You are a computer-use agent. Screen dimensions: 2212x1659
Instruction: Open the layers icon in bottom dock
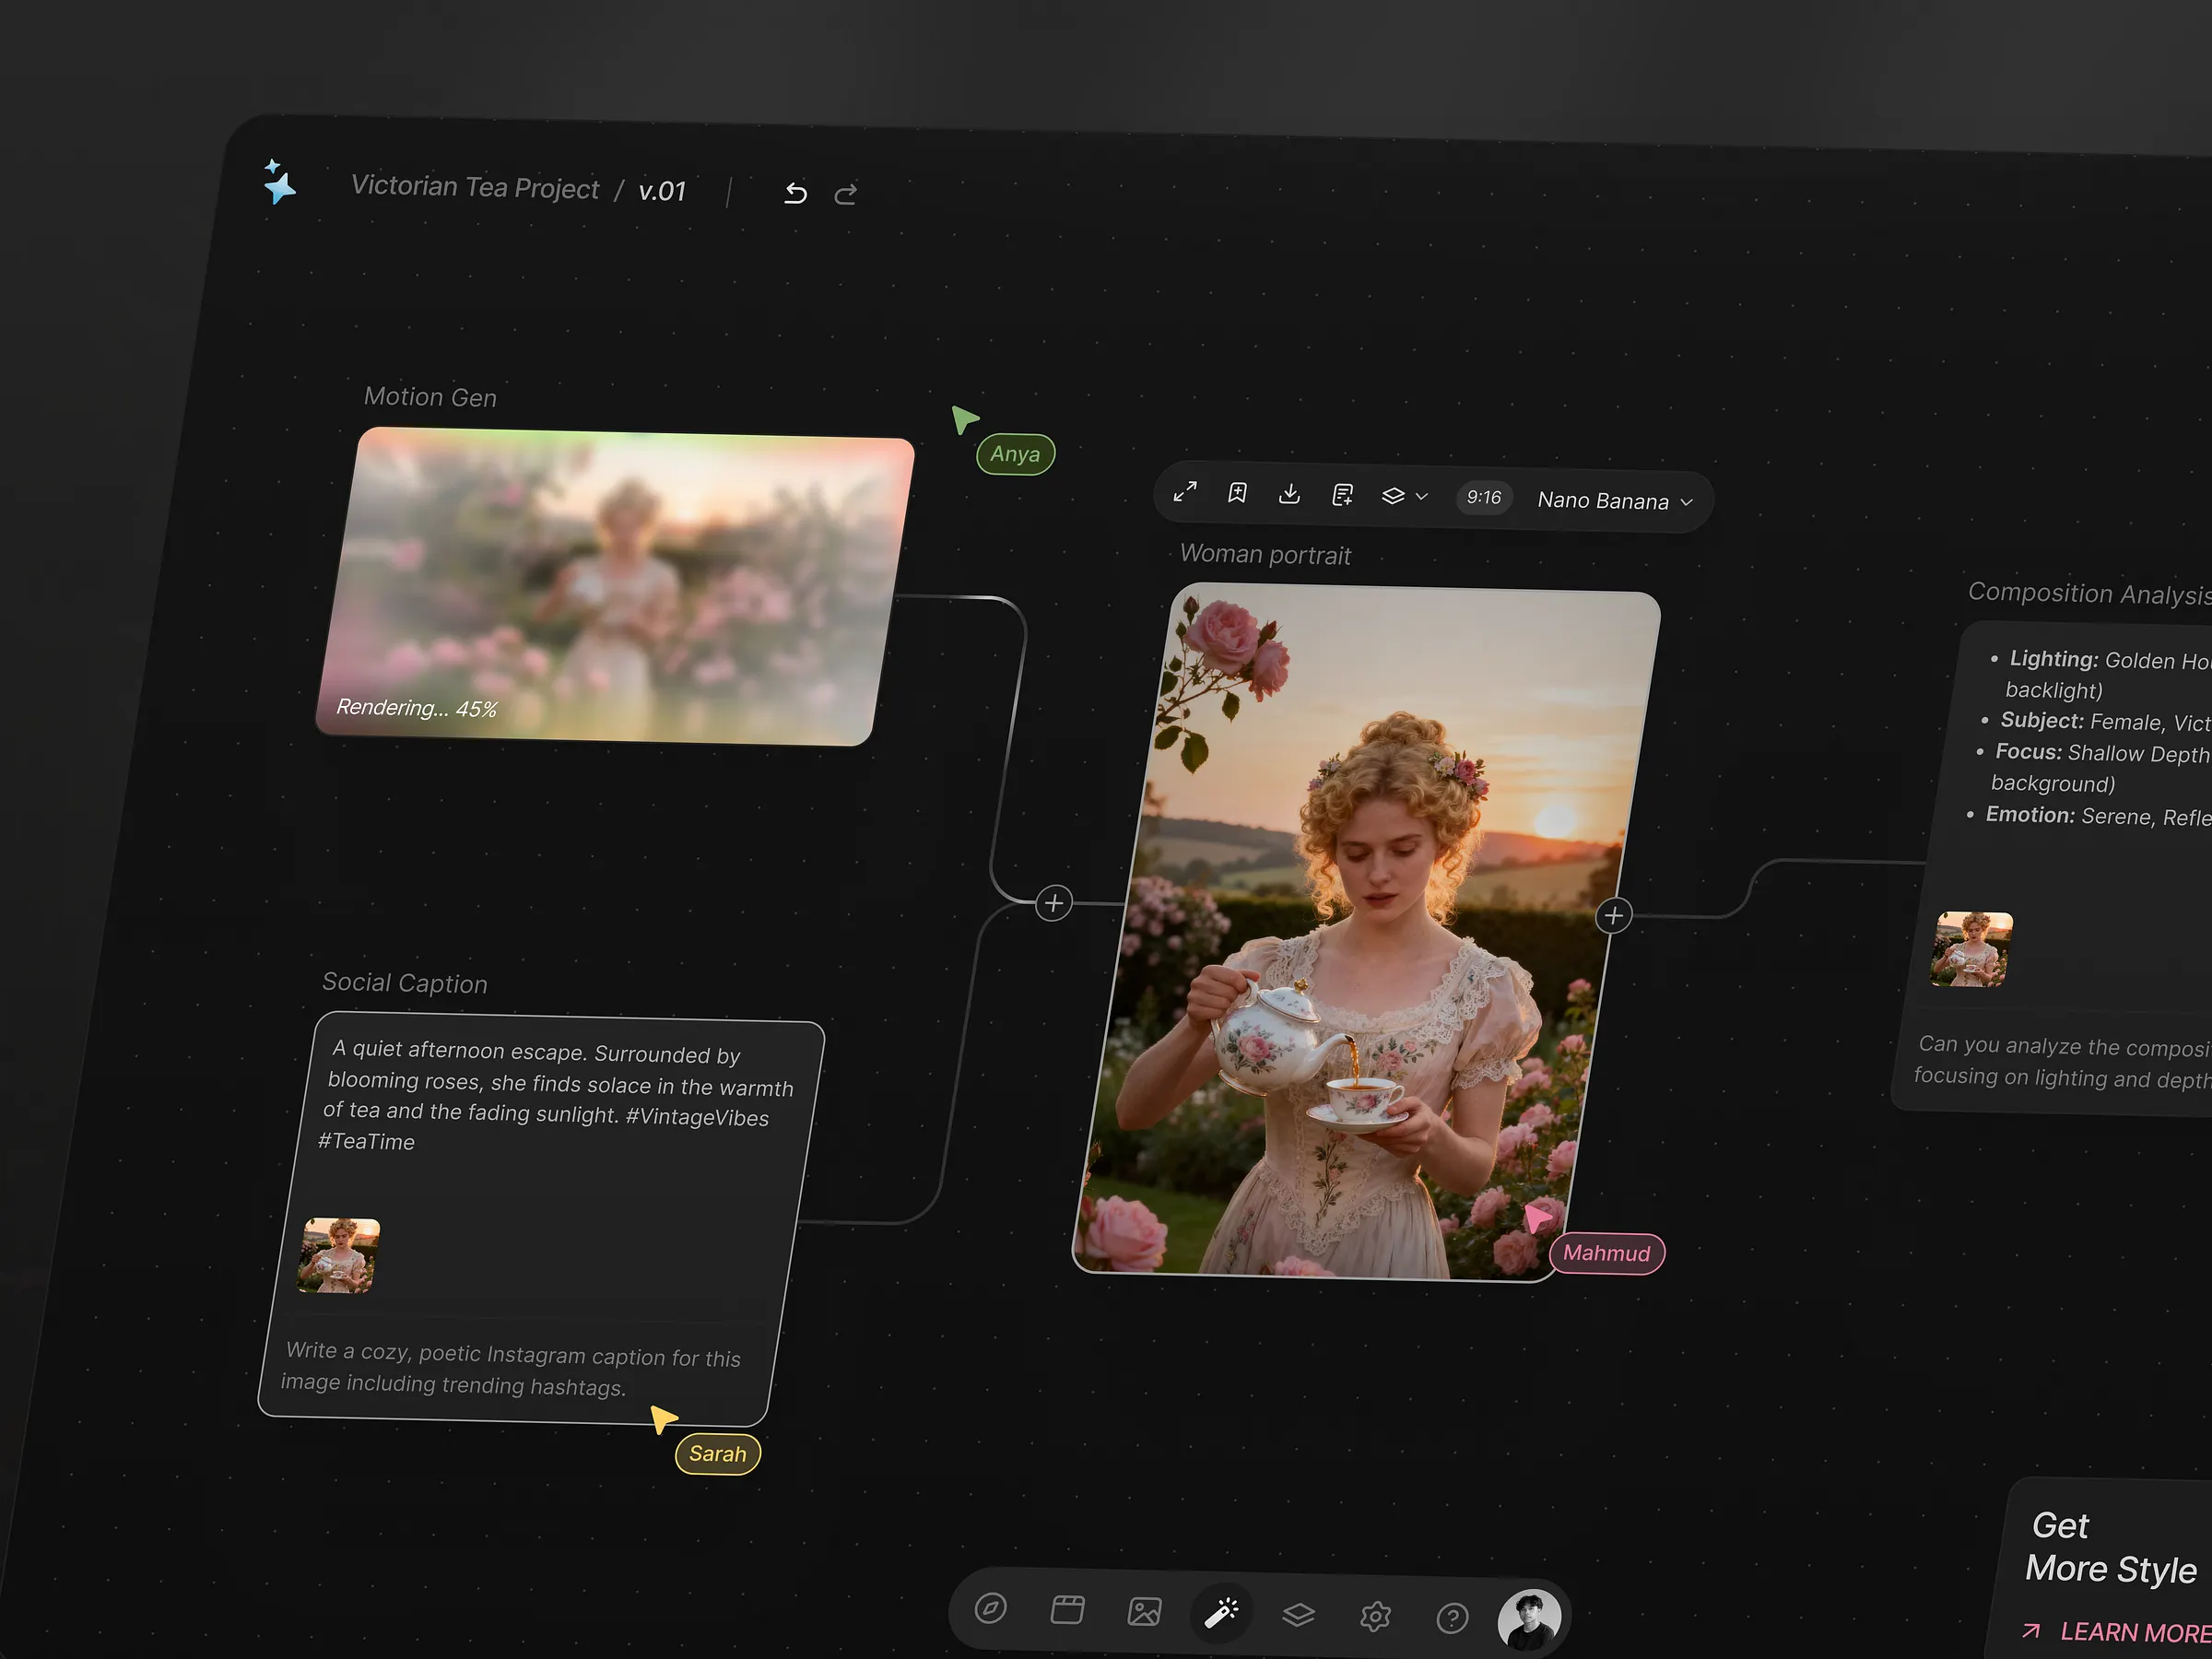1298,1614
